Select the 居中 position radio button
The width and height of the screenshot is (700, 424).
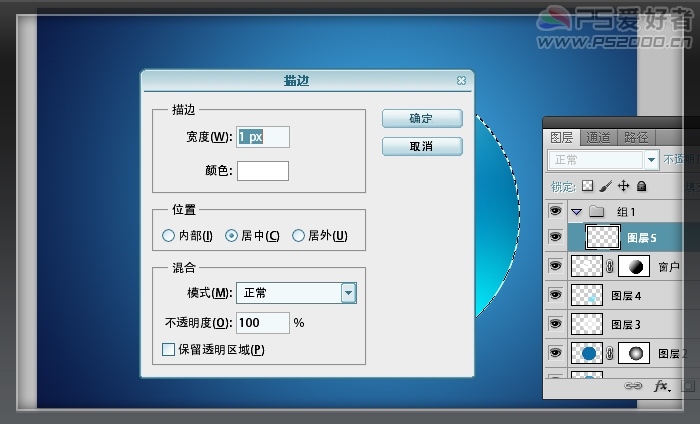[231, 235]
